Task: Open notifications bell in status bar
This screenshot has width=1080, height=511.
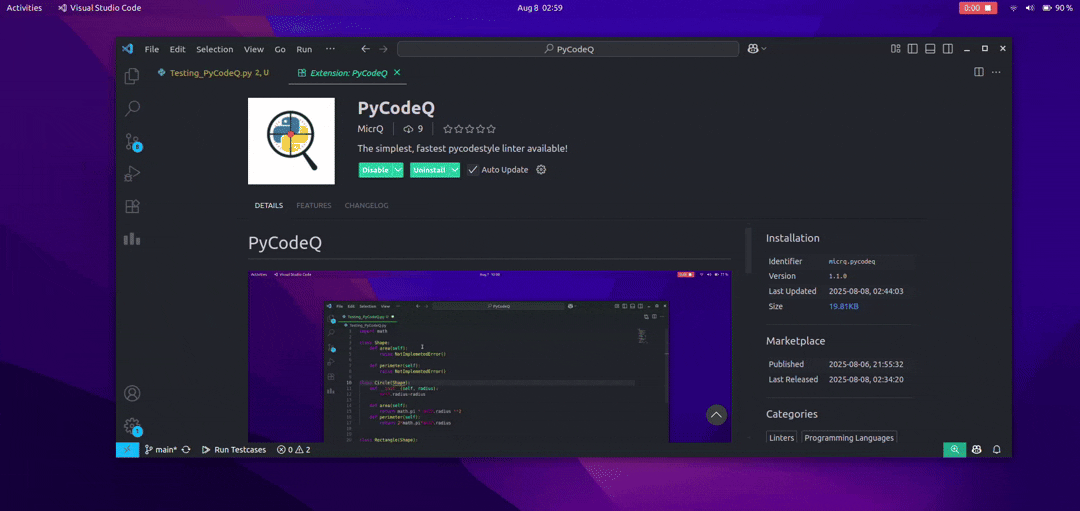Action: [x=997, y=450]
